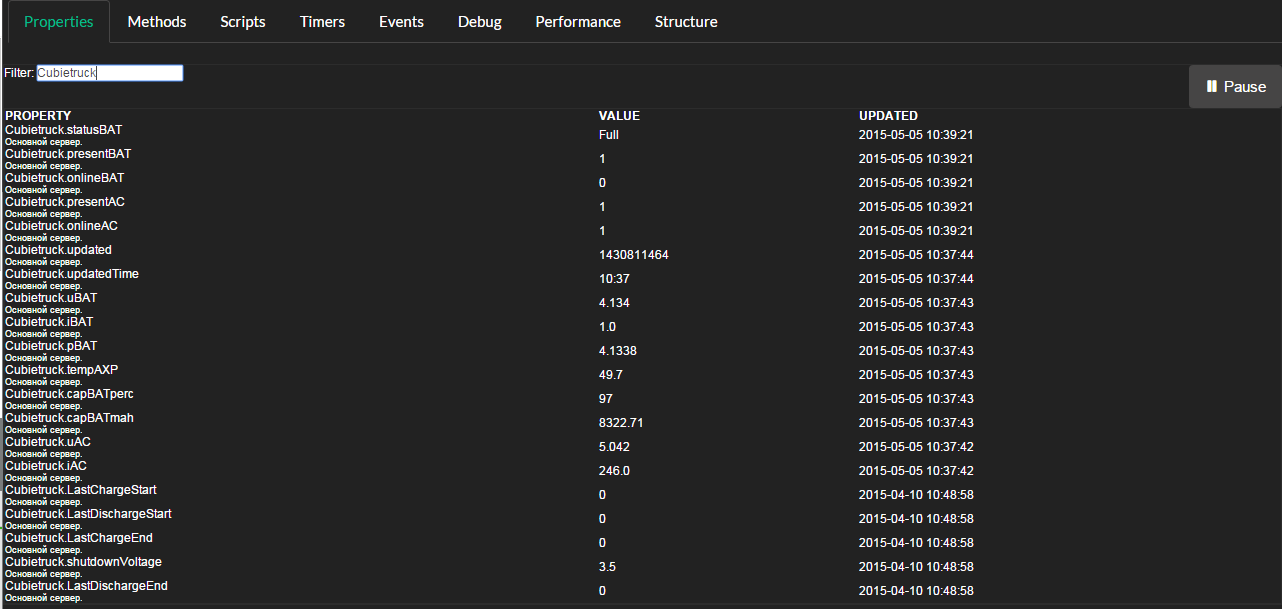Screen dimensions: 1282x609
Task: Click the pause icon in Pause button
Action: tap(1212, 87)
